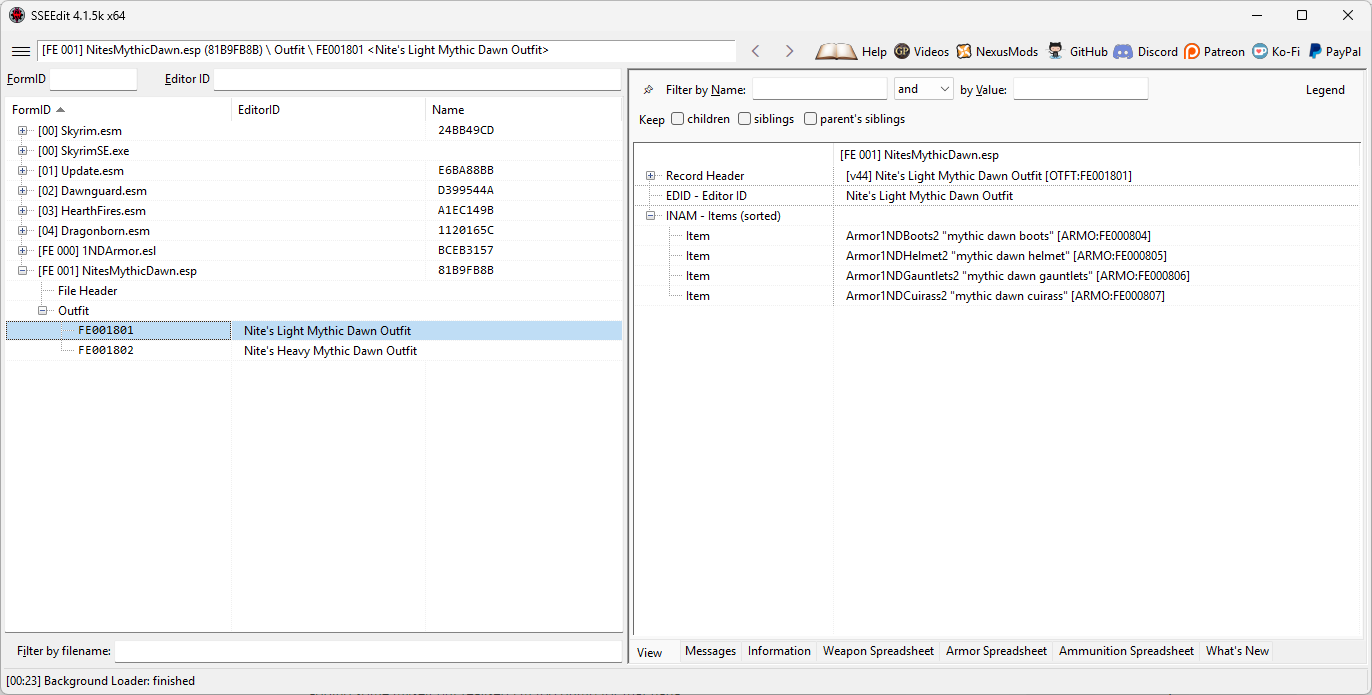Navigate back with left arrow
This screenshot has height=695, width=1372.
(x=756, y=51)
